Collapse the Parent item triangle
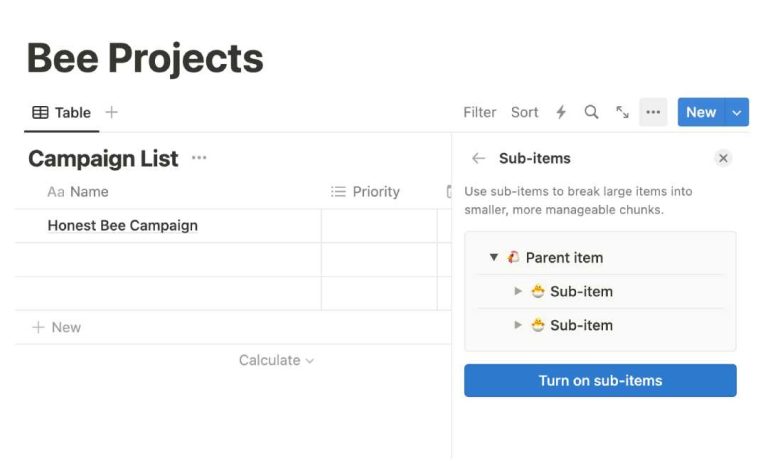 pyautogui.click(x=494, y=257)
